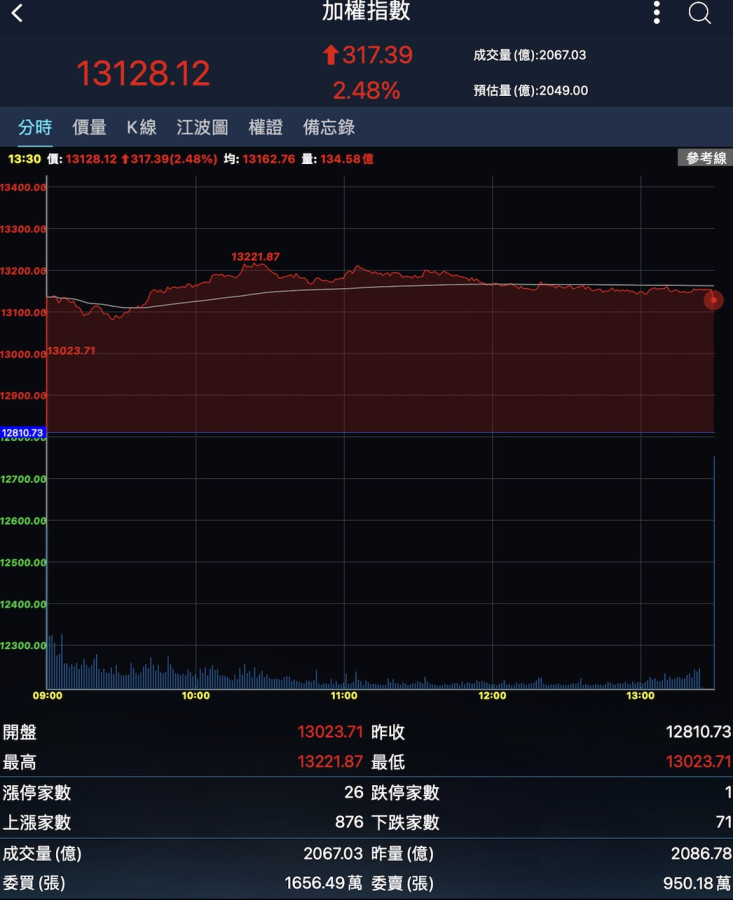Tap the 11:00 time axis label
The width and height of the screenshot is (733, 900).
pyautogui.click(x=344, y=696)
